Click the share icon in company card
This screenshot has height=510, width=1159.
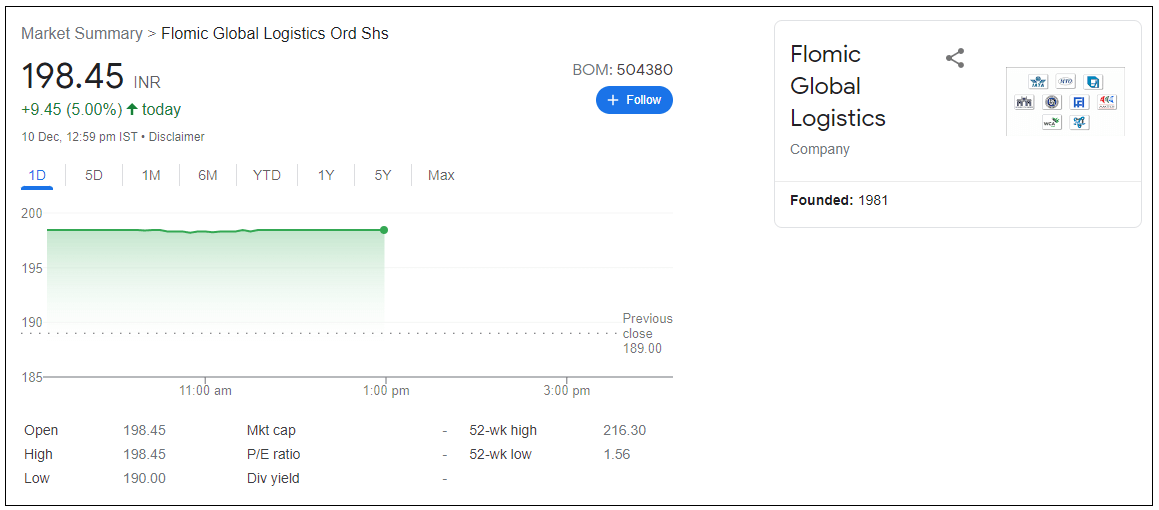tap(955, 58)
